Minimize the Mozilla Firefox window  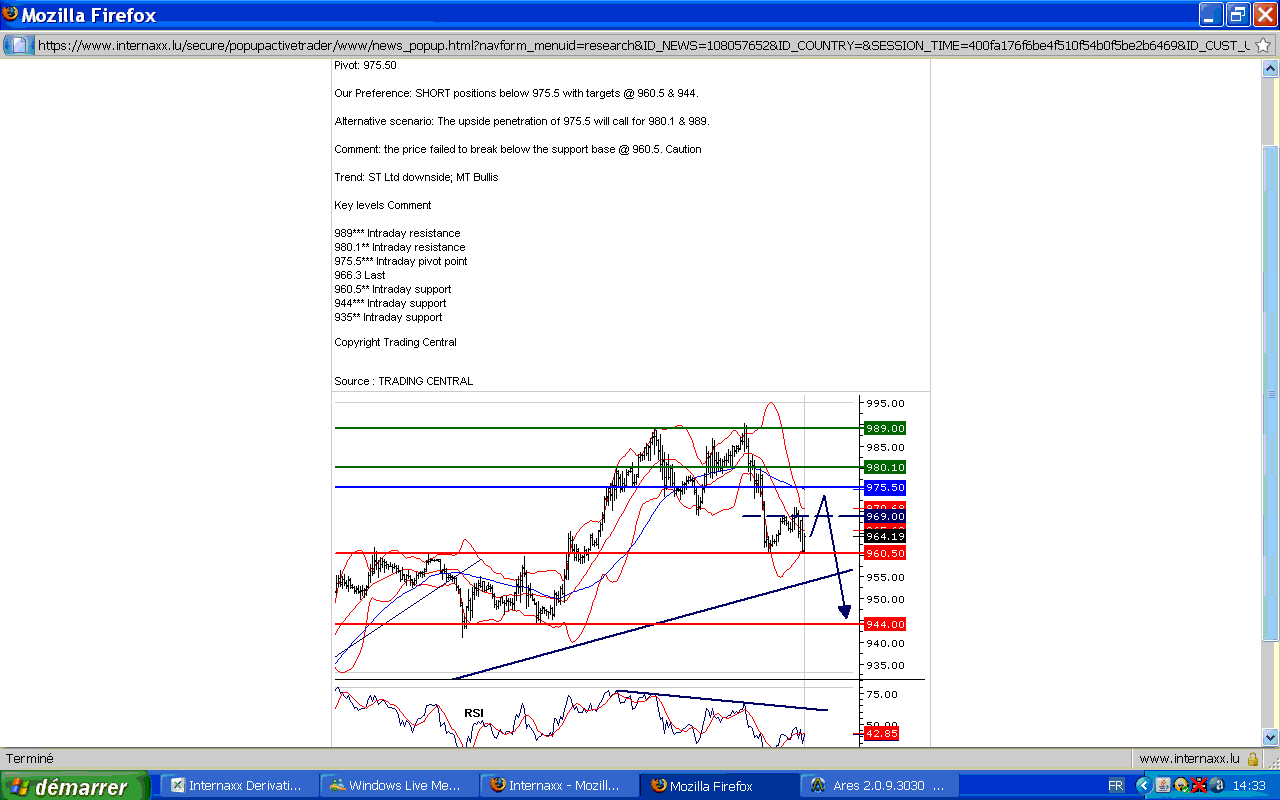pyautogui.click(x=1212, y=15)
